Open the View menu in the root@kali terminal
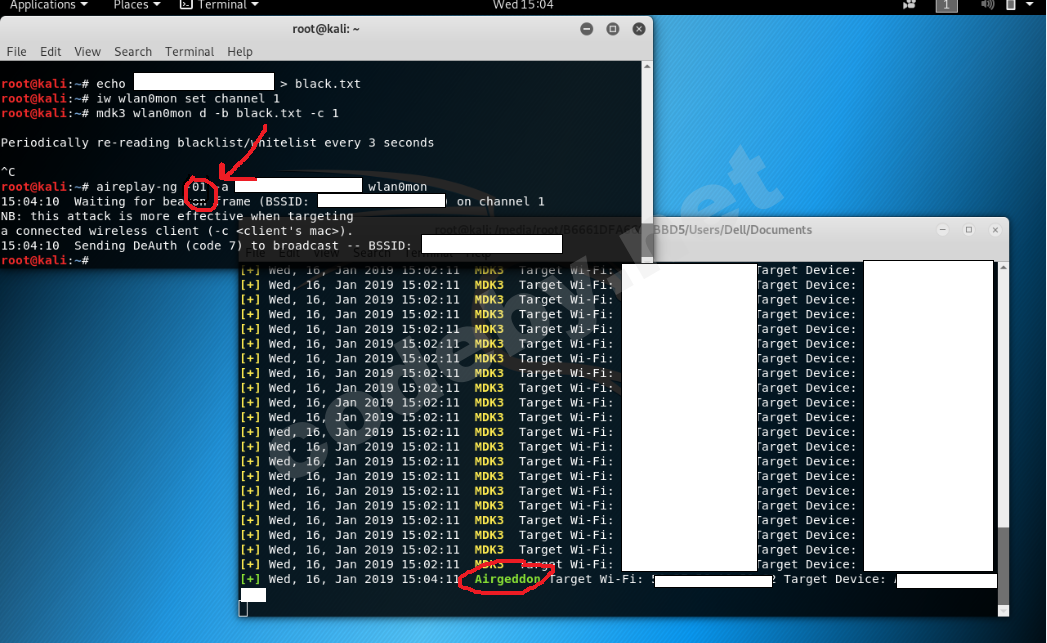The image size is (1047, 643). pos(87,51)
